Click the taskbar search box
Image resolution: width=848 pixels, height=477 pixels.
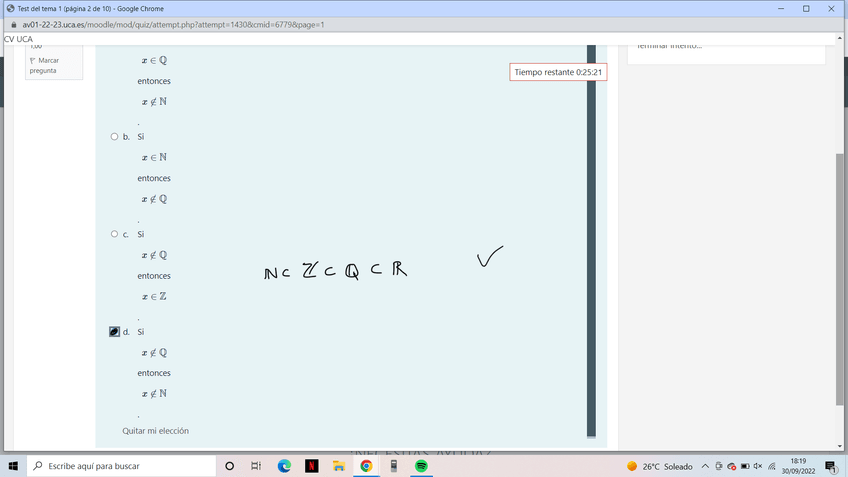[x=122, y=466]
